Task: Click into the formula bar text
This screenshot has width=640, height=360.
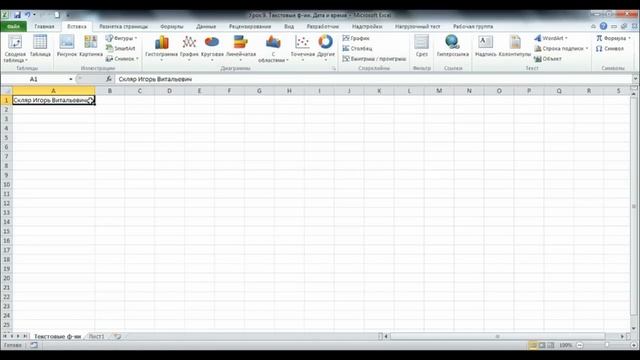Action: [373, 79]
